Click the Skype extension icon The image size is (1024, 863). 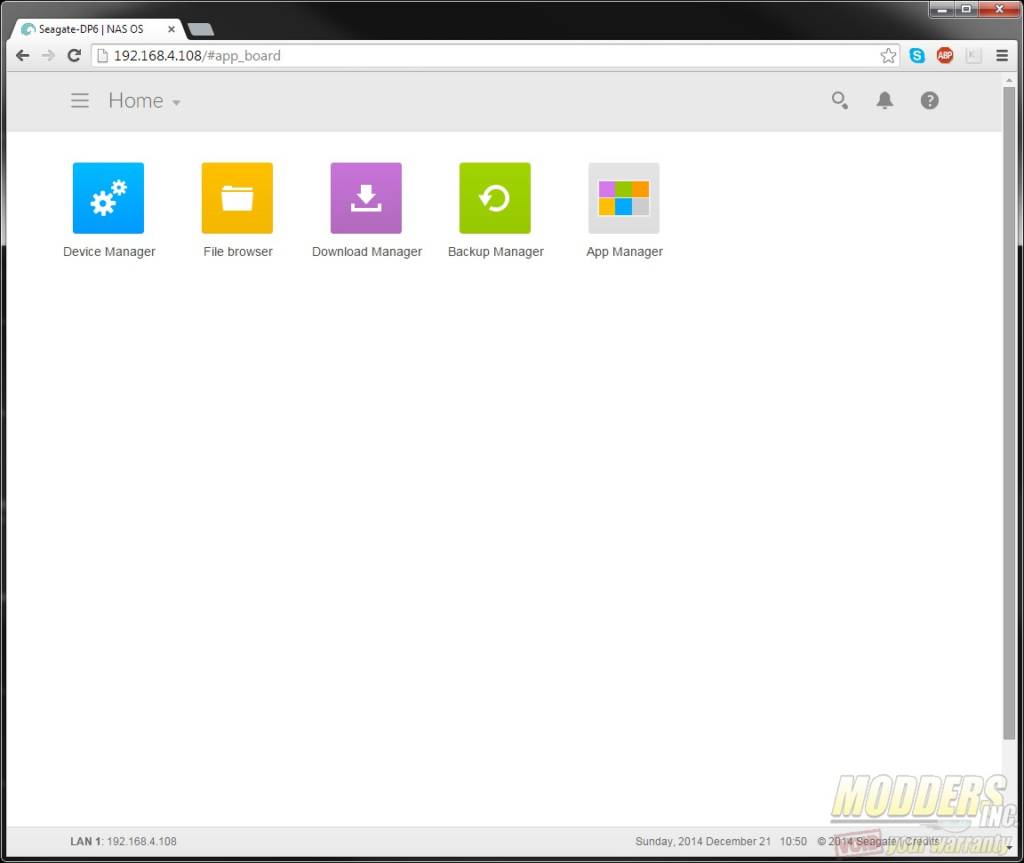917,56
